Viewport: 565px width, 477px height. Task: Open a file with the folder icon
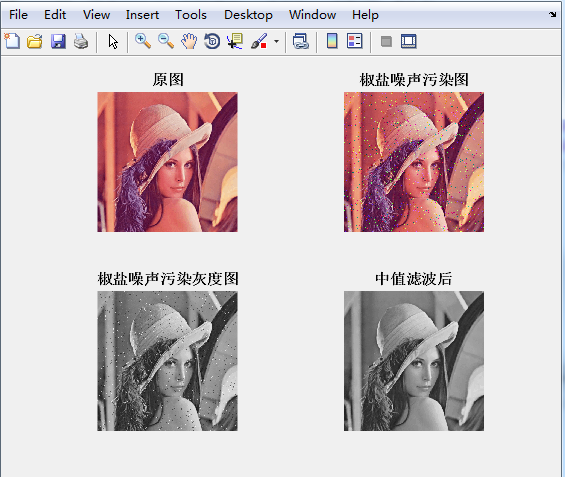tap(35, 41)
